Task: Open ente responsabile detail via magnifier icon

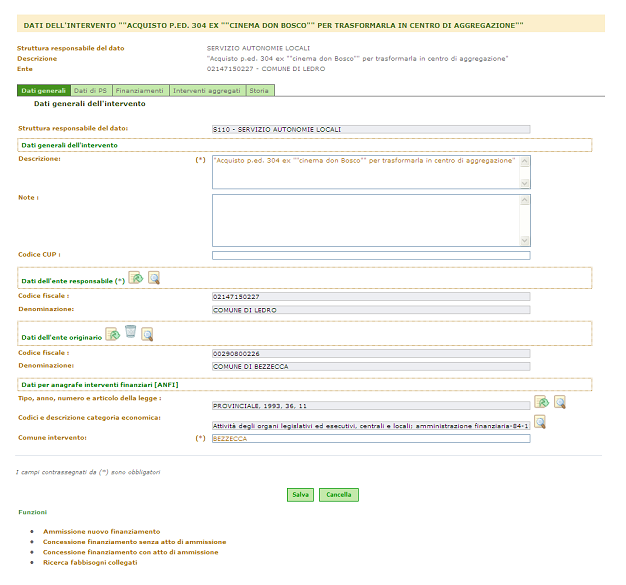Action: 154,278
